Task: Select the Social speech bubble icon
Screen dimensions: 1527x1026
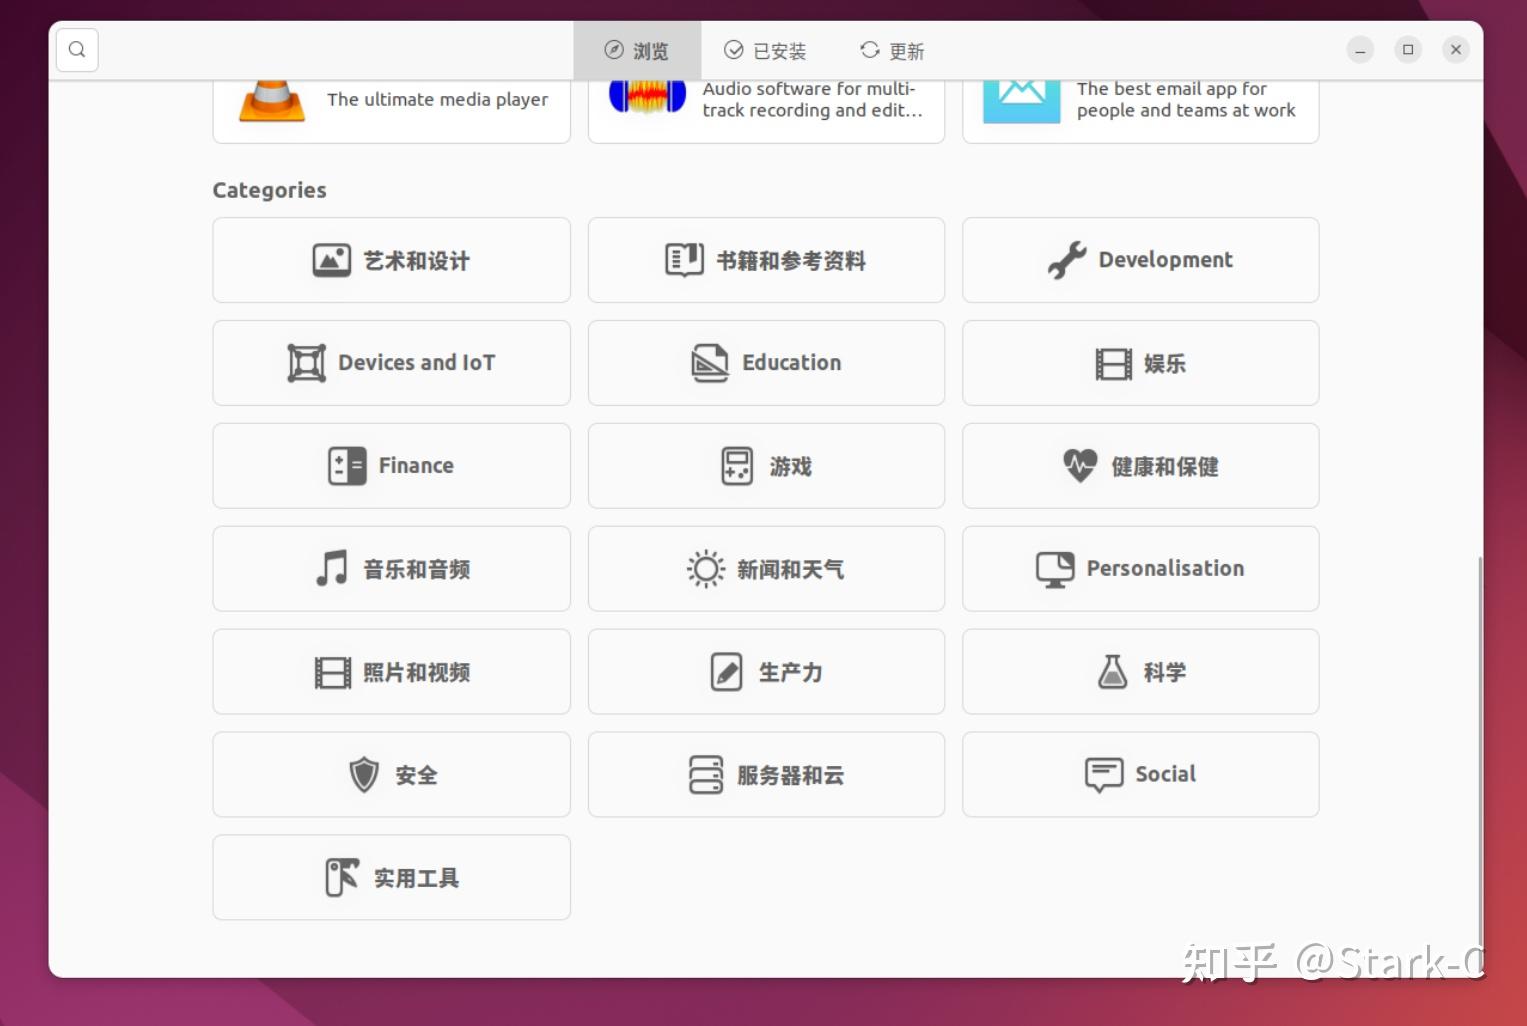Action: (1103, 773)
